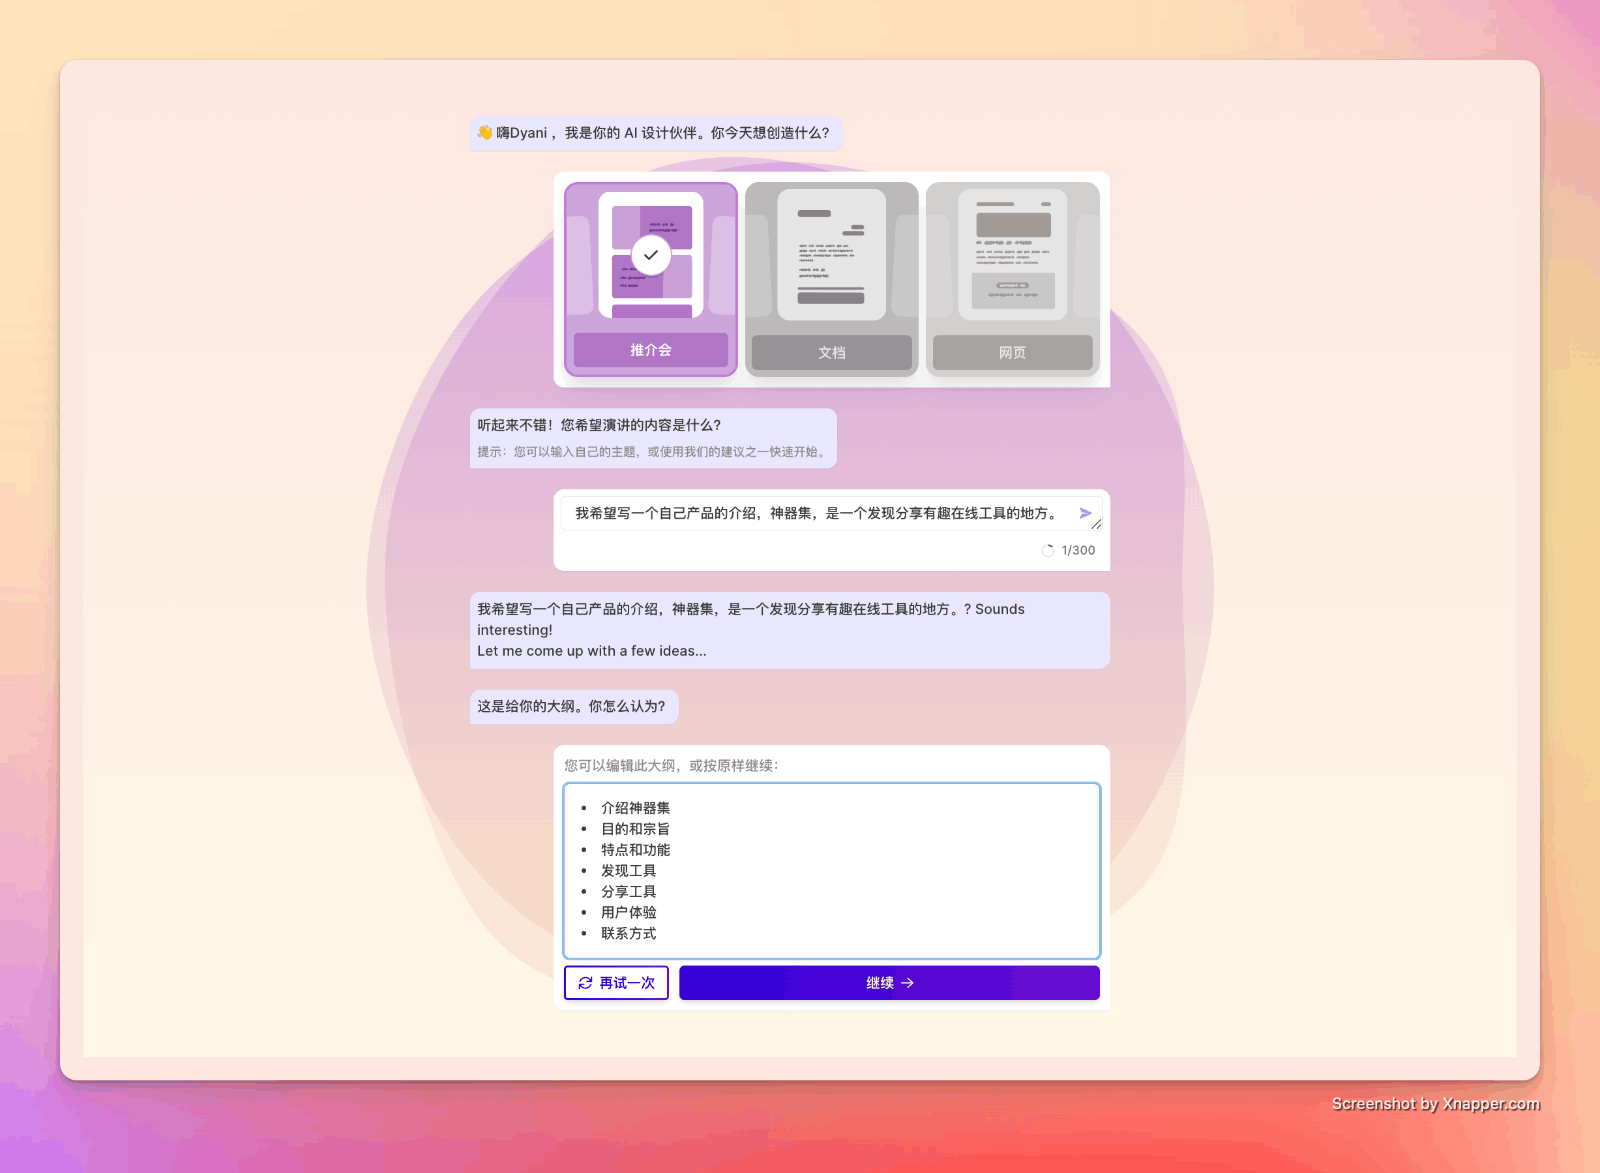Click the Screenshot by Xnapper.com watermark
Screen dimensions: 1600x1173
click(1435, 1104)
